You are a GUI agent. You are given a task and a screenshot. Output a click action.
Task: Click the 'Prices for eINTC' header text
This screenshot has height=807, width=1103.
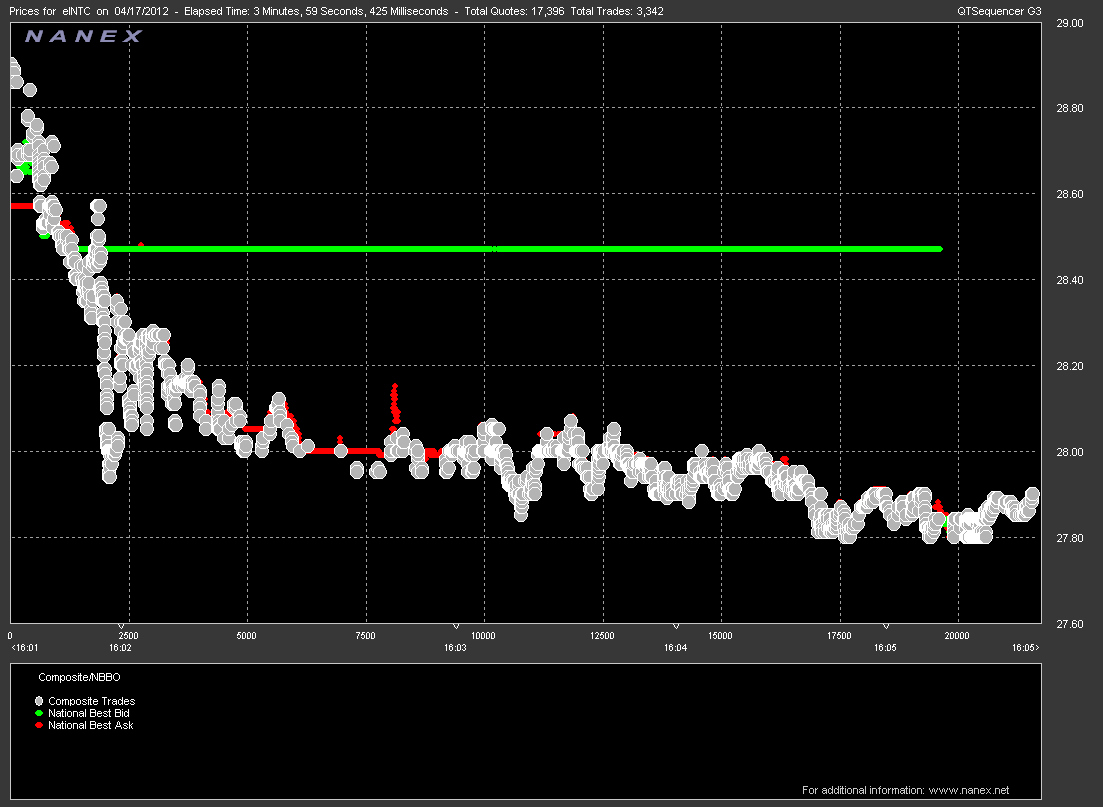(50, 11)
